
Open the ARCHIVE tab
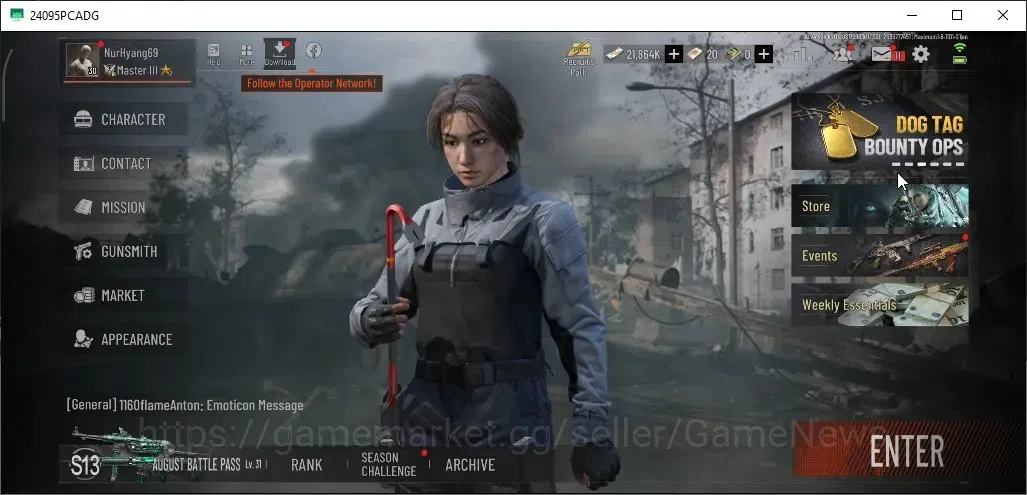tap(470, 465)
